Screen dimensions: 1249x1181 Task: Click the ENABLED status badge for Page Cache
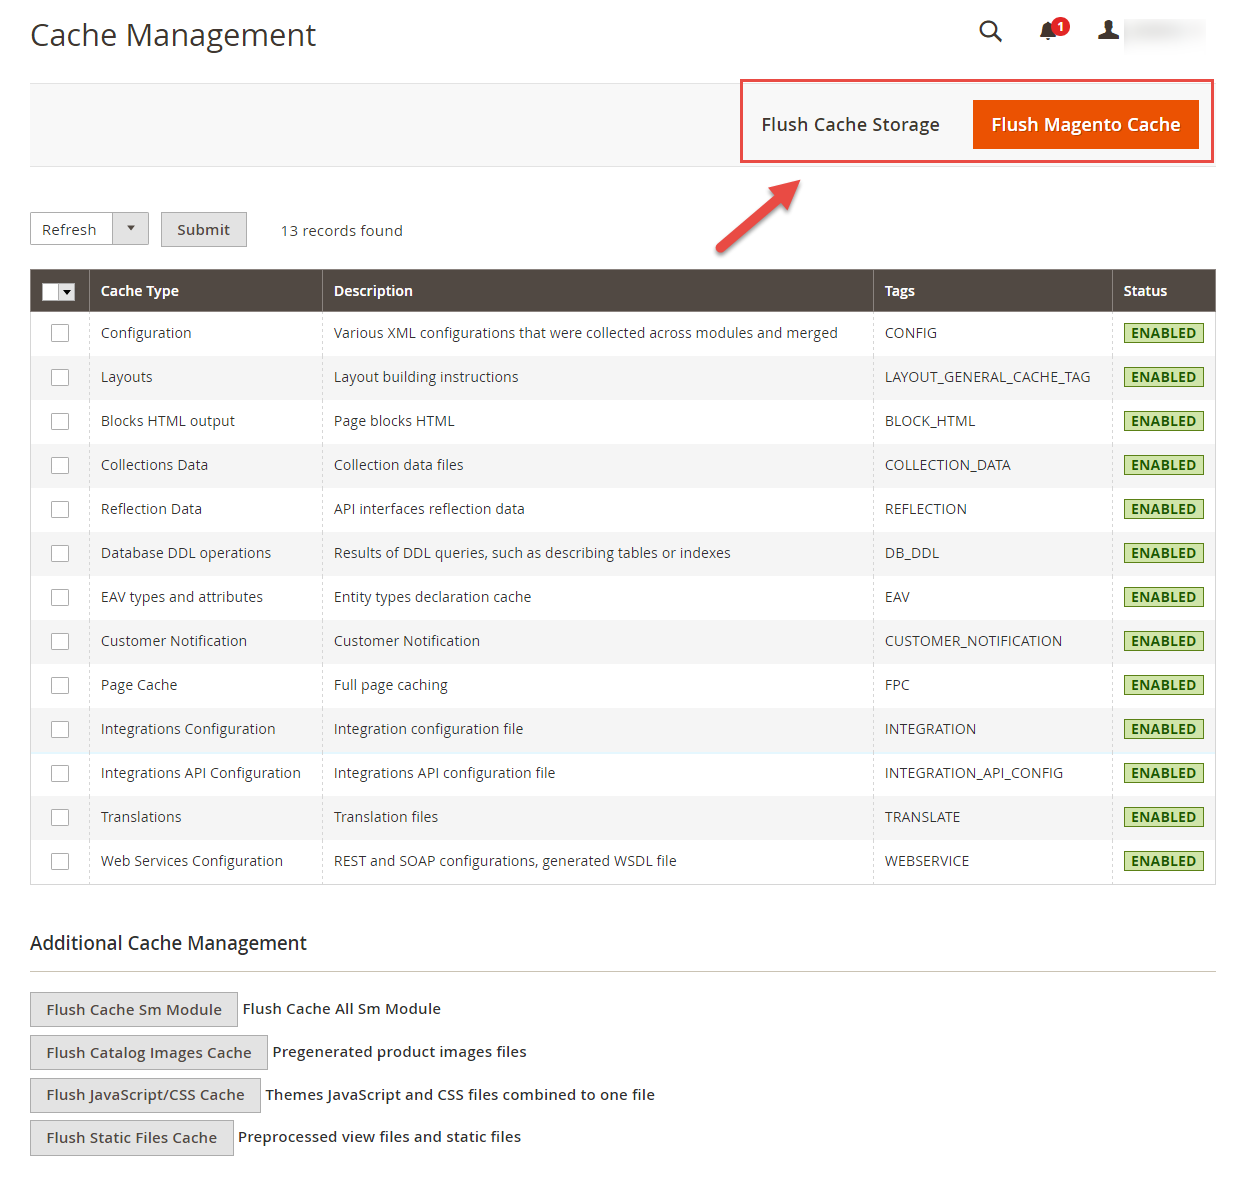1163,685
